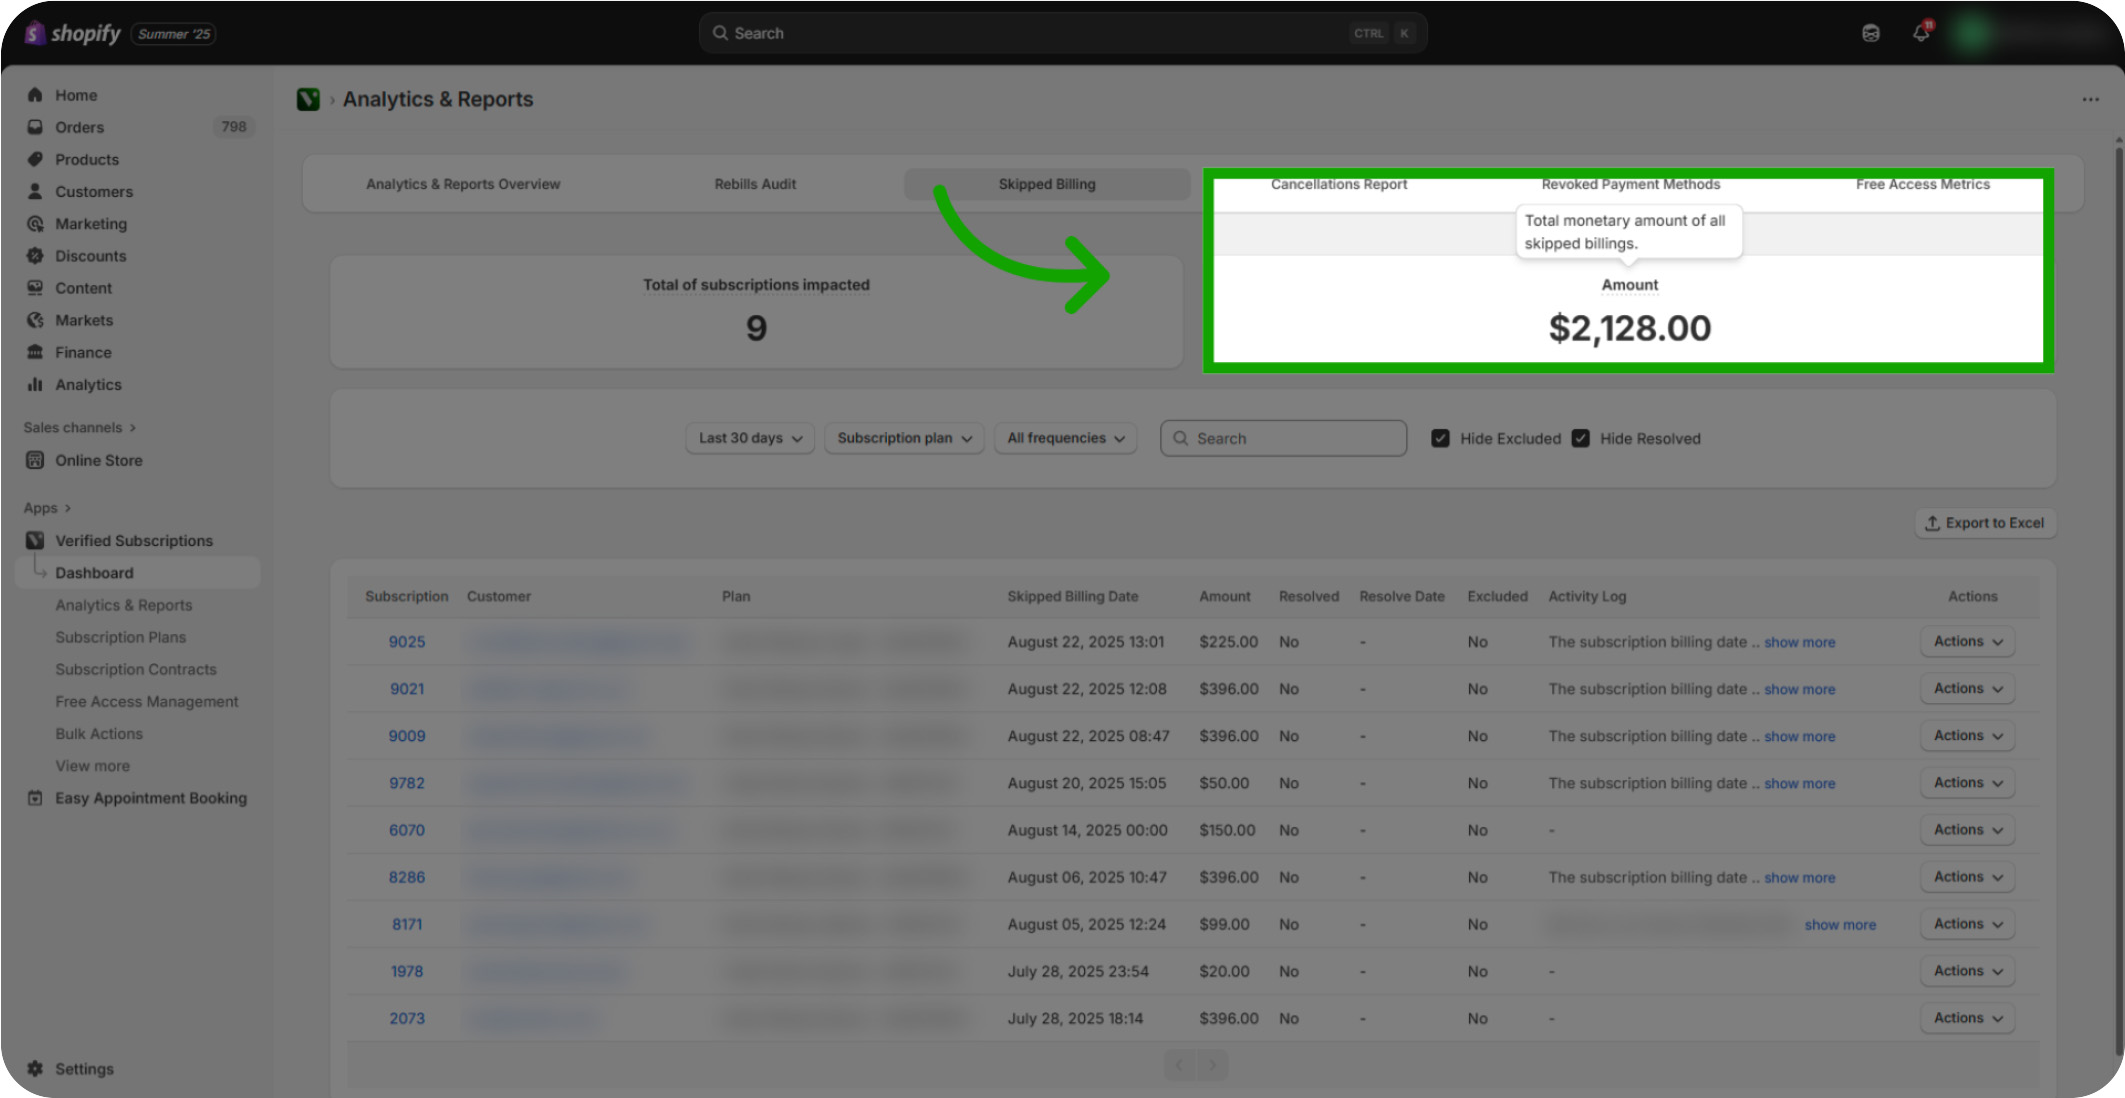Click the Easy Appointment Booking icon
The image size is (2125, 1098).
[x=35, y=798]
